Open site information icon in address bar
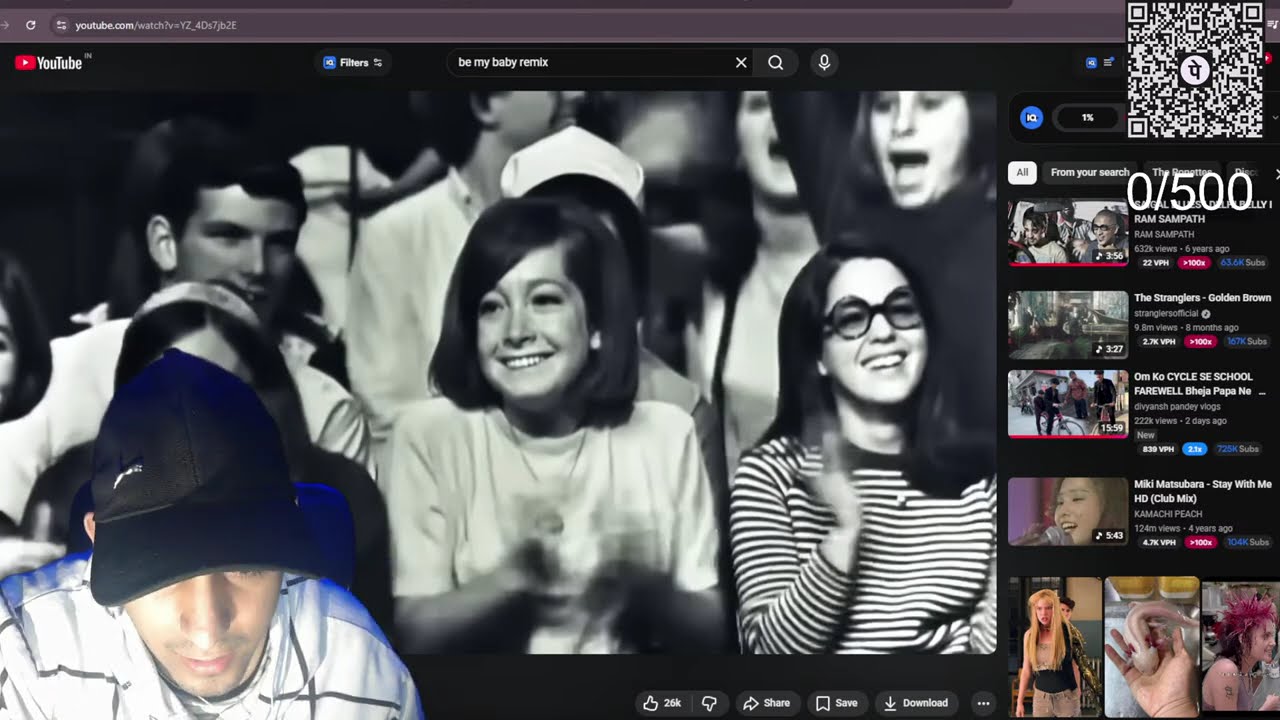The width and height of the screenshot is (1280, 720). [61, 25]
